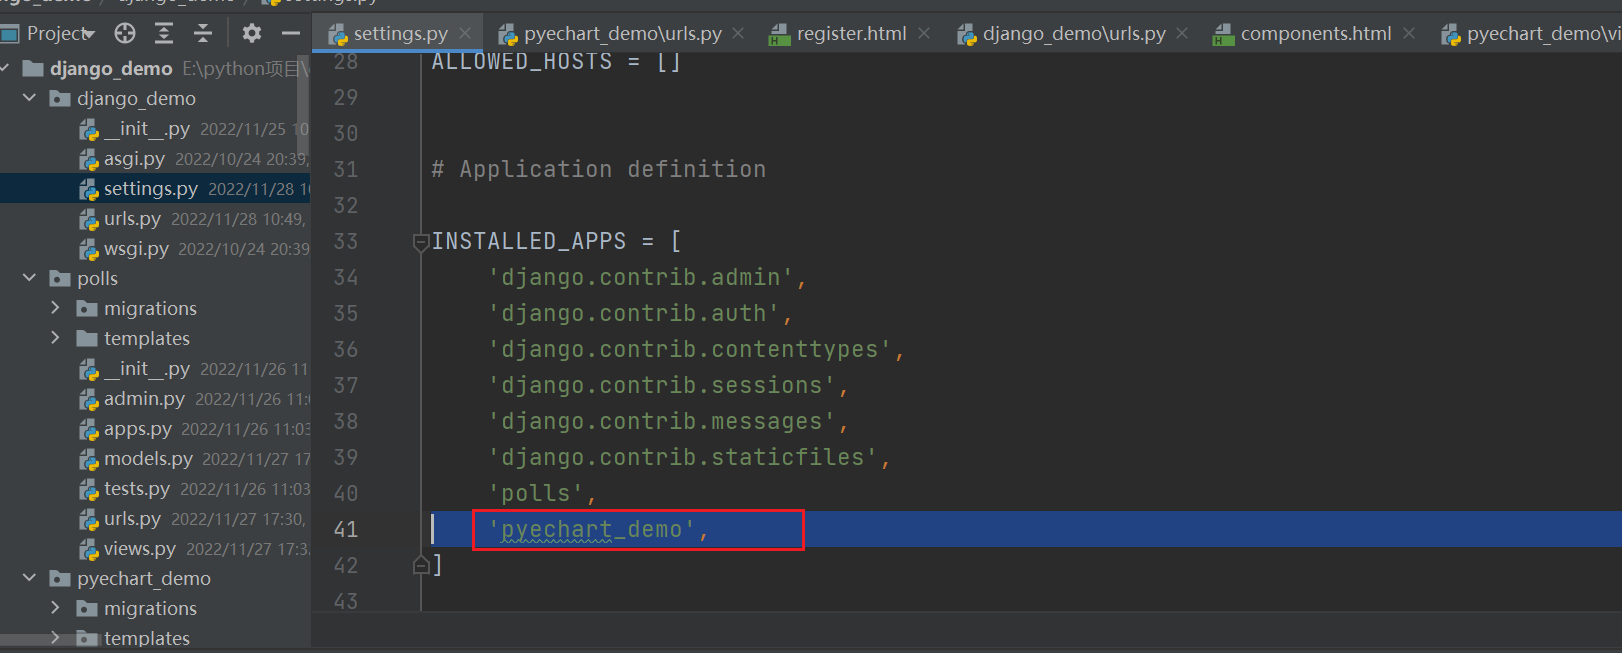Select settings.py in project tree
This screenshot has width=1622, height=653.
point(151,188)
